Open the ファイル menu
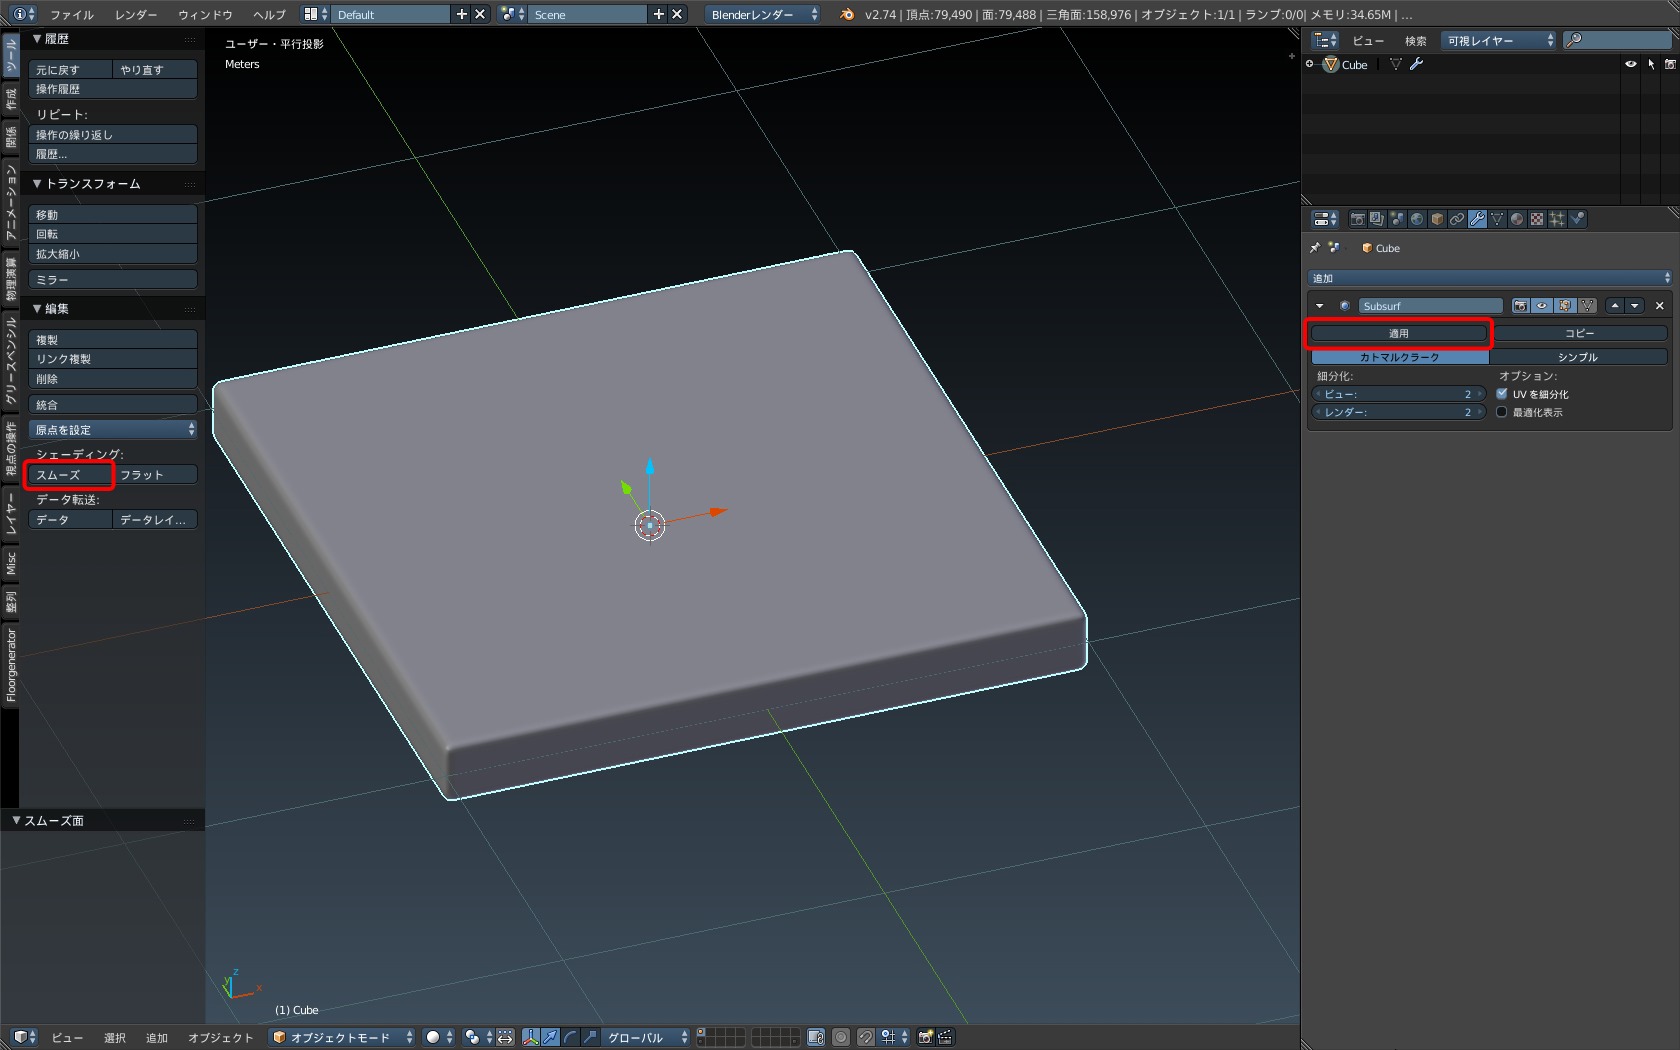 click(72, 14)
